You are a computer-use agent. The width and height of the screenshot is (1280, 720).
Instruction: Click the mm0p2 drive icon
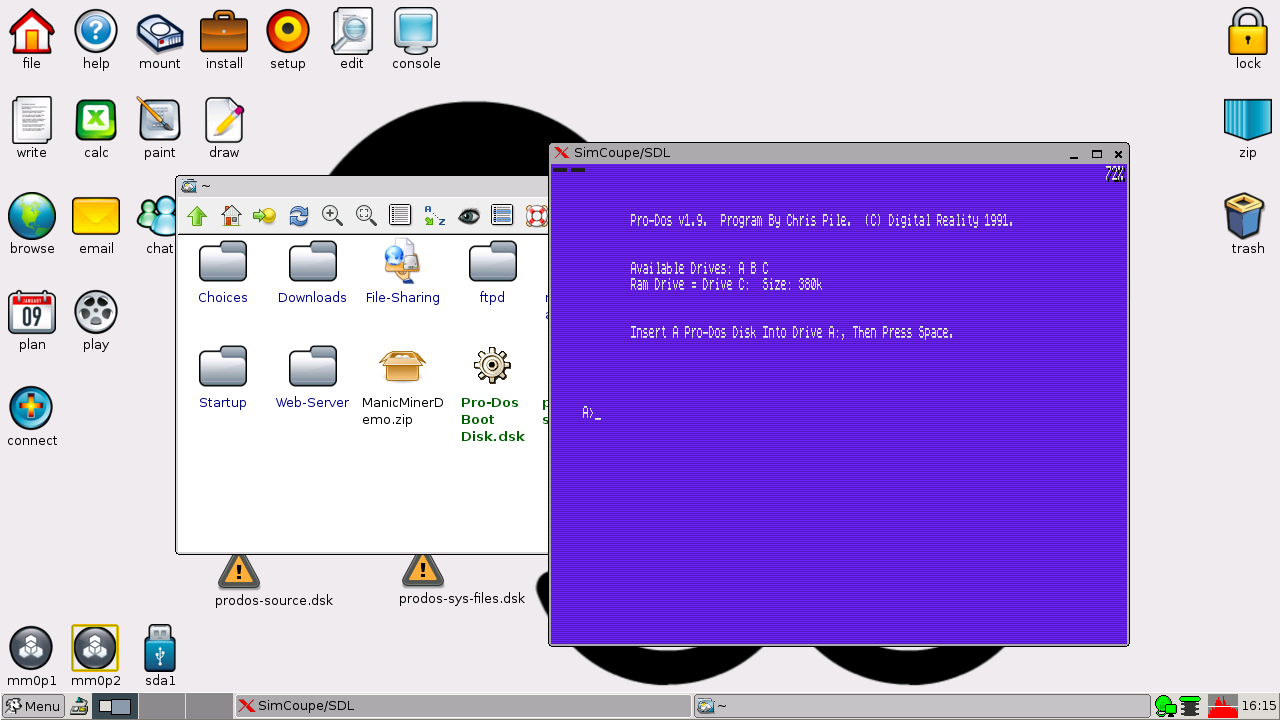coord(95,657)
